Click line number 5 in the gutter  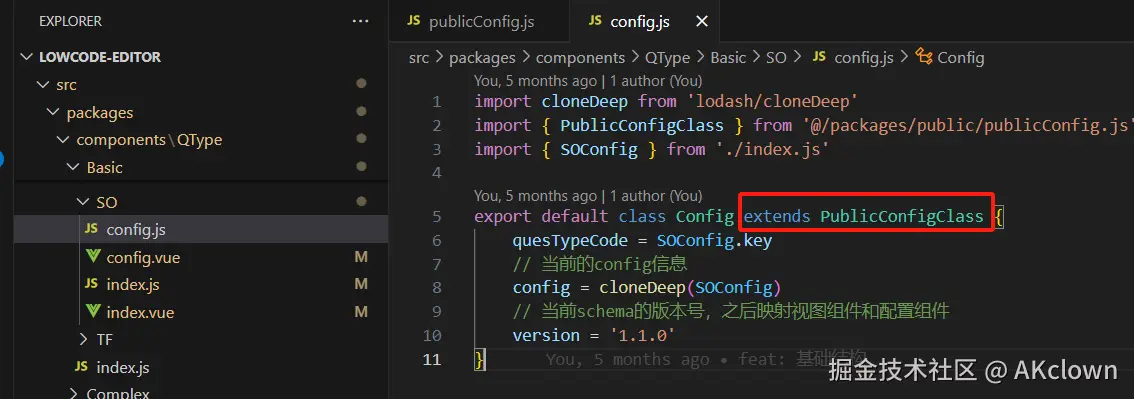coord(436,217)
